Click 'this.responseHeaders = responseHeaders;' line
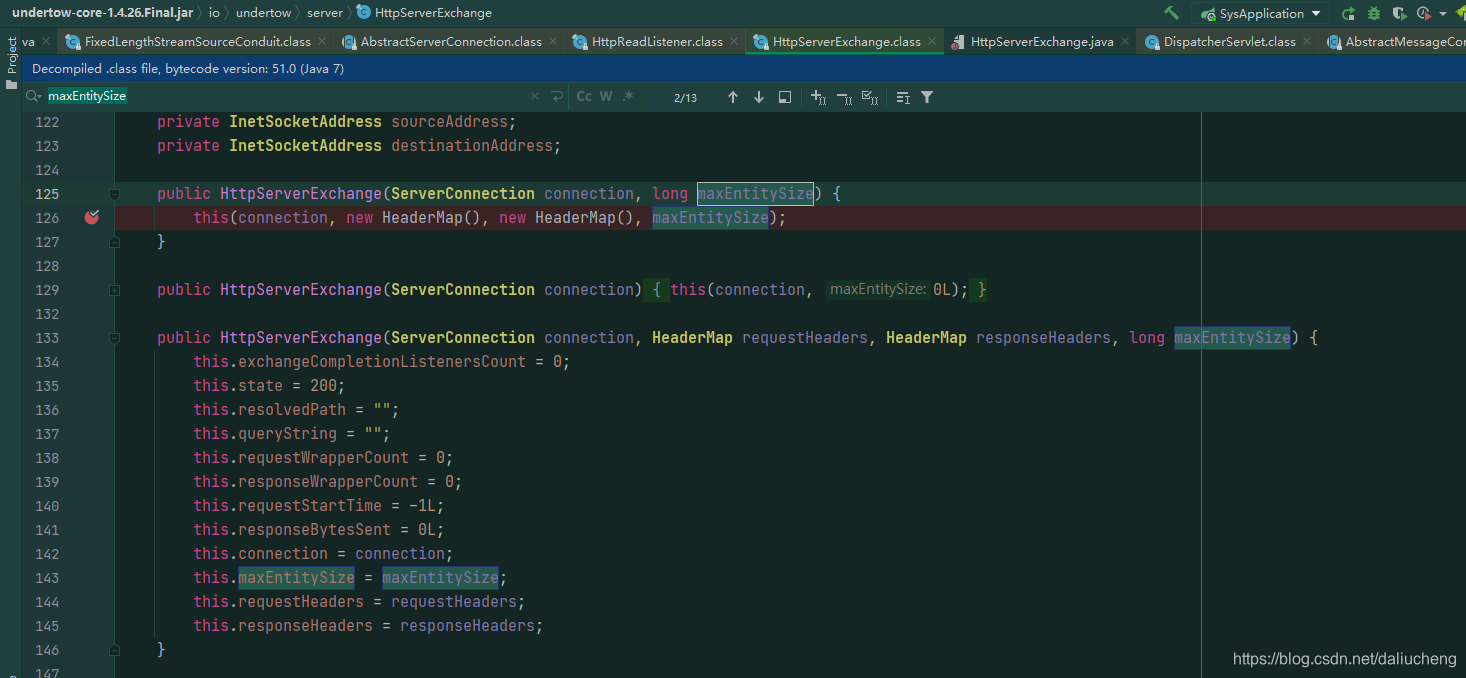This screenshot has height=678, width=1466. point(368,626)
